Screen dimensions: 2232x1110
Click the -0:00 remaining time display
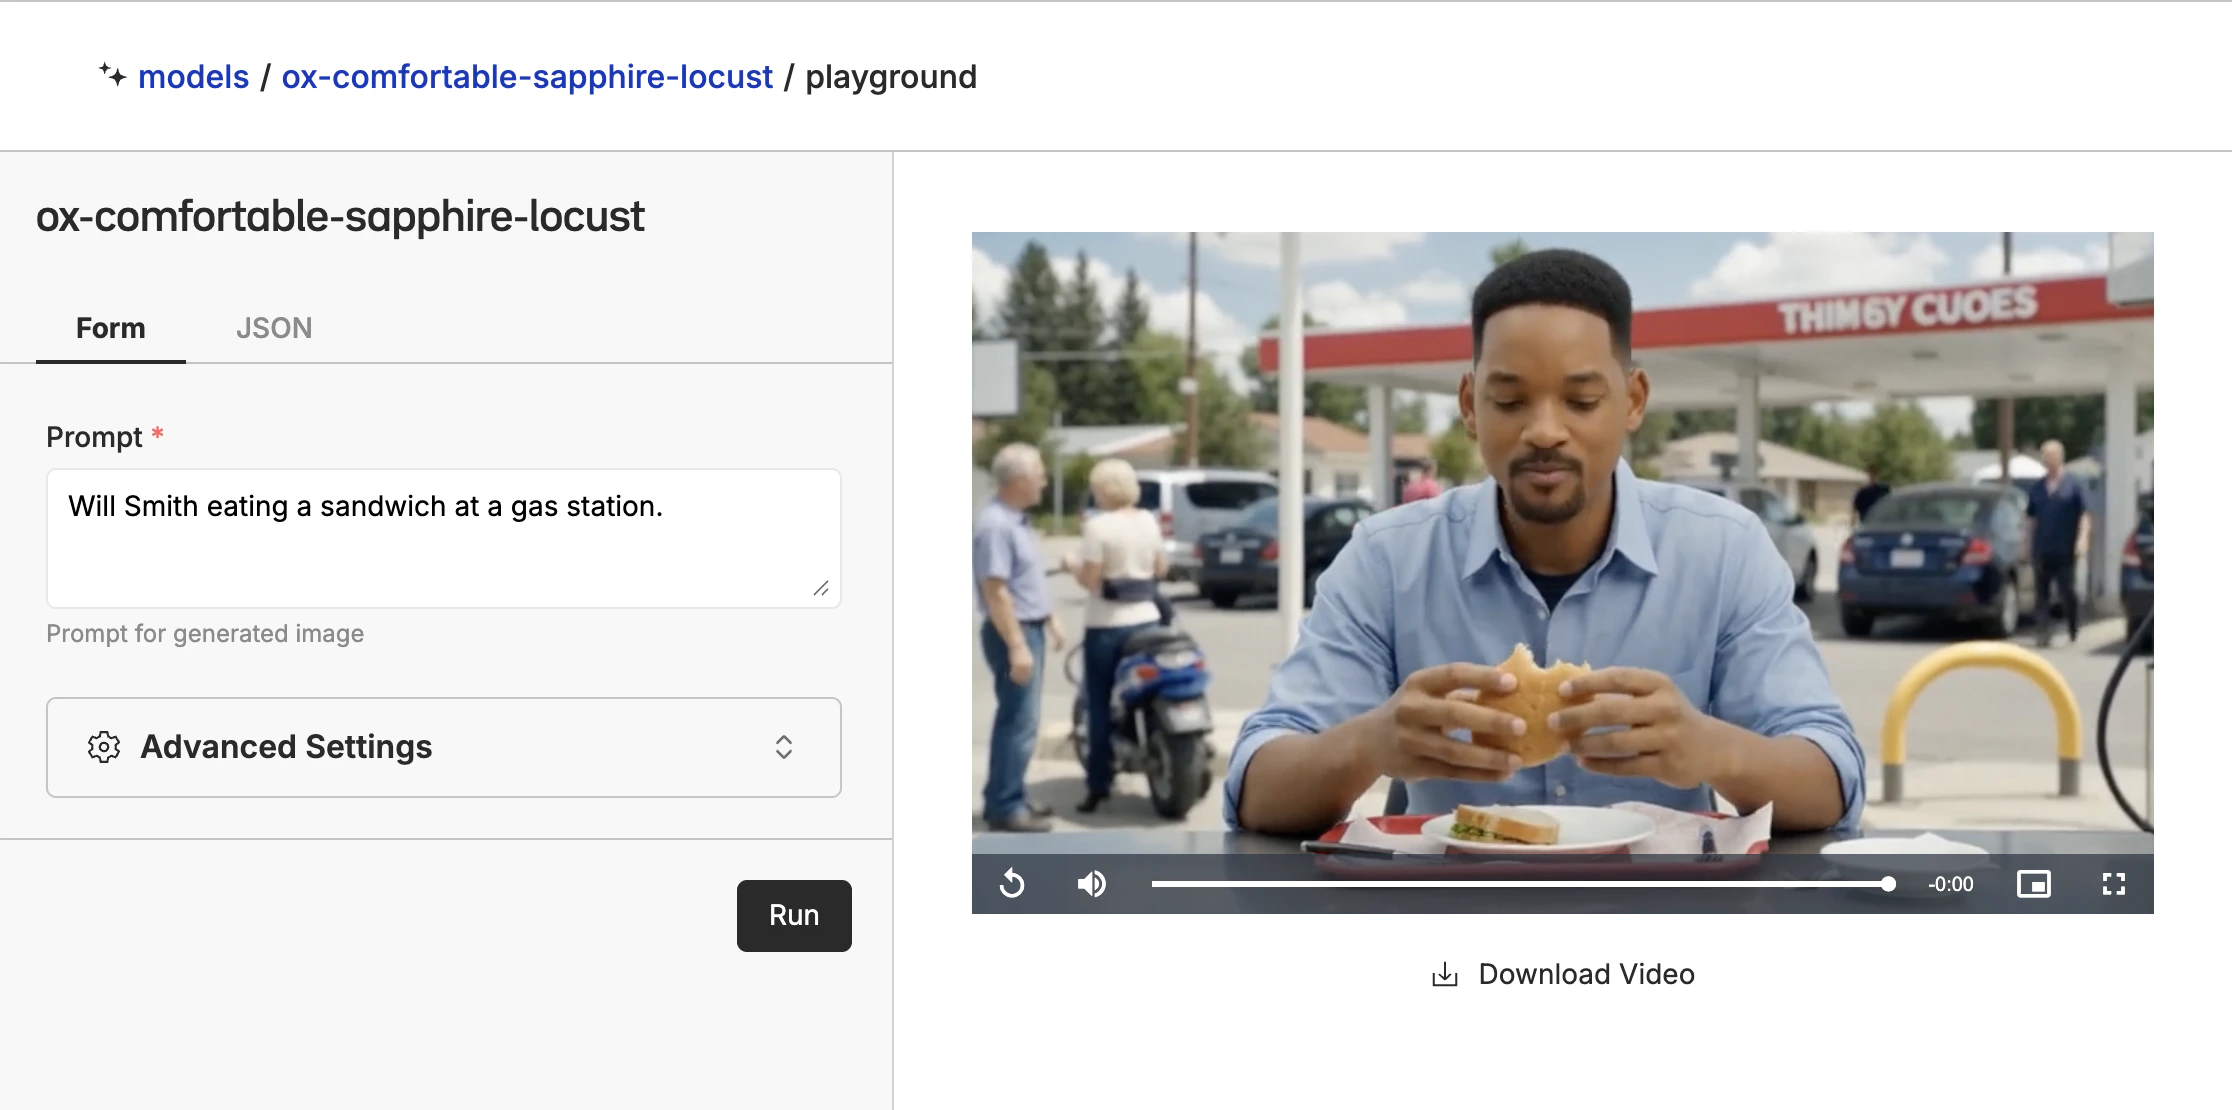[1950, 884]
